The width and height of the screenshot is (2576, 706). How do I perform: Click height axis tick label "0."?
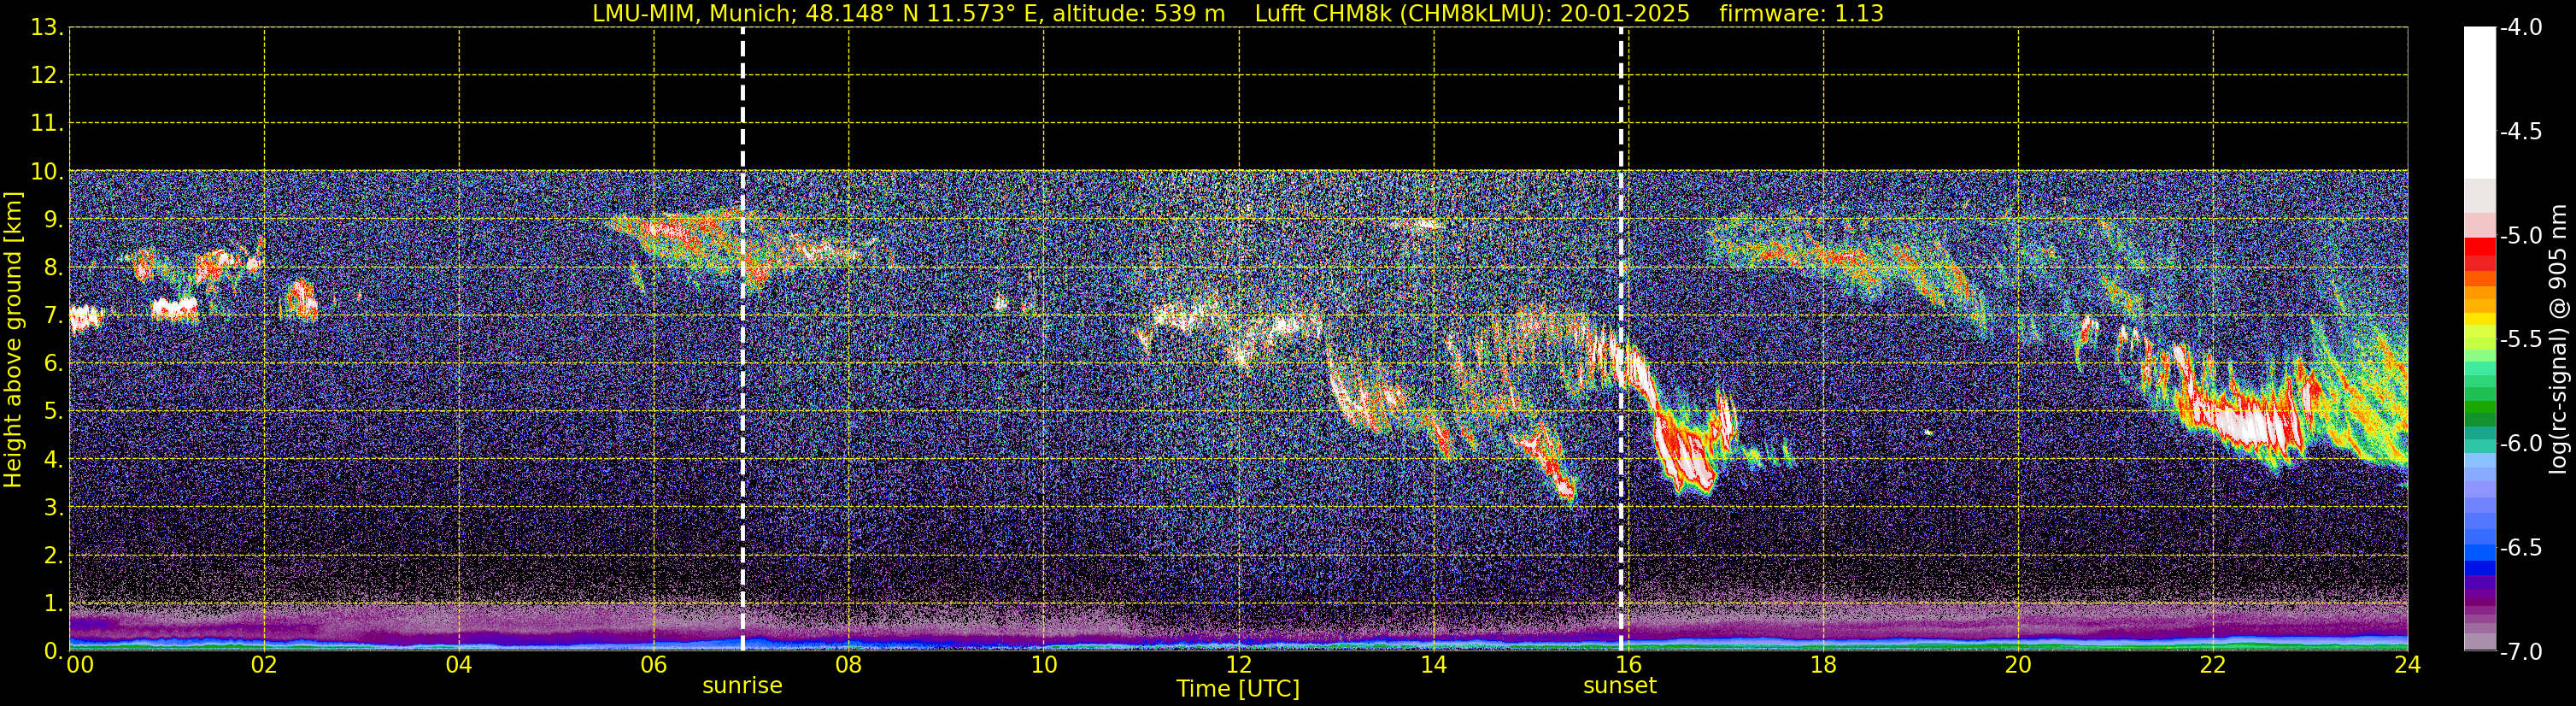(53, 652)
